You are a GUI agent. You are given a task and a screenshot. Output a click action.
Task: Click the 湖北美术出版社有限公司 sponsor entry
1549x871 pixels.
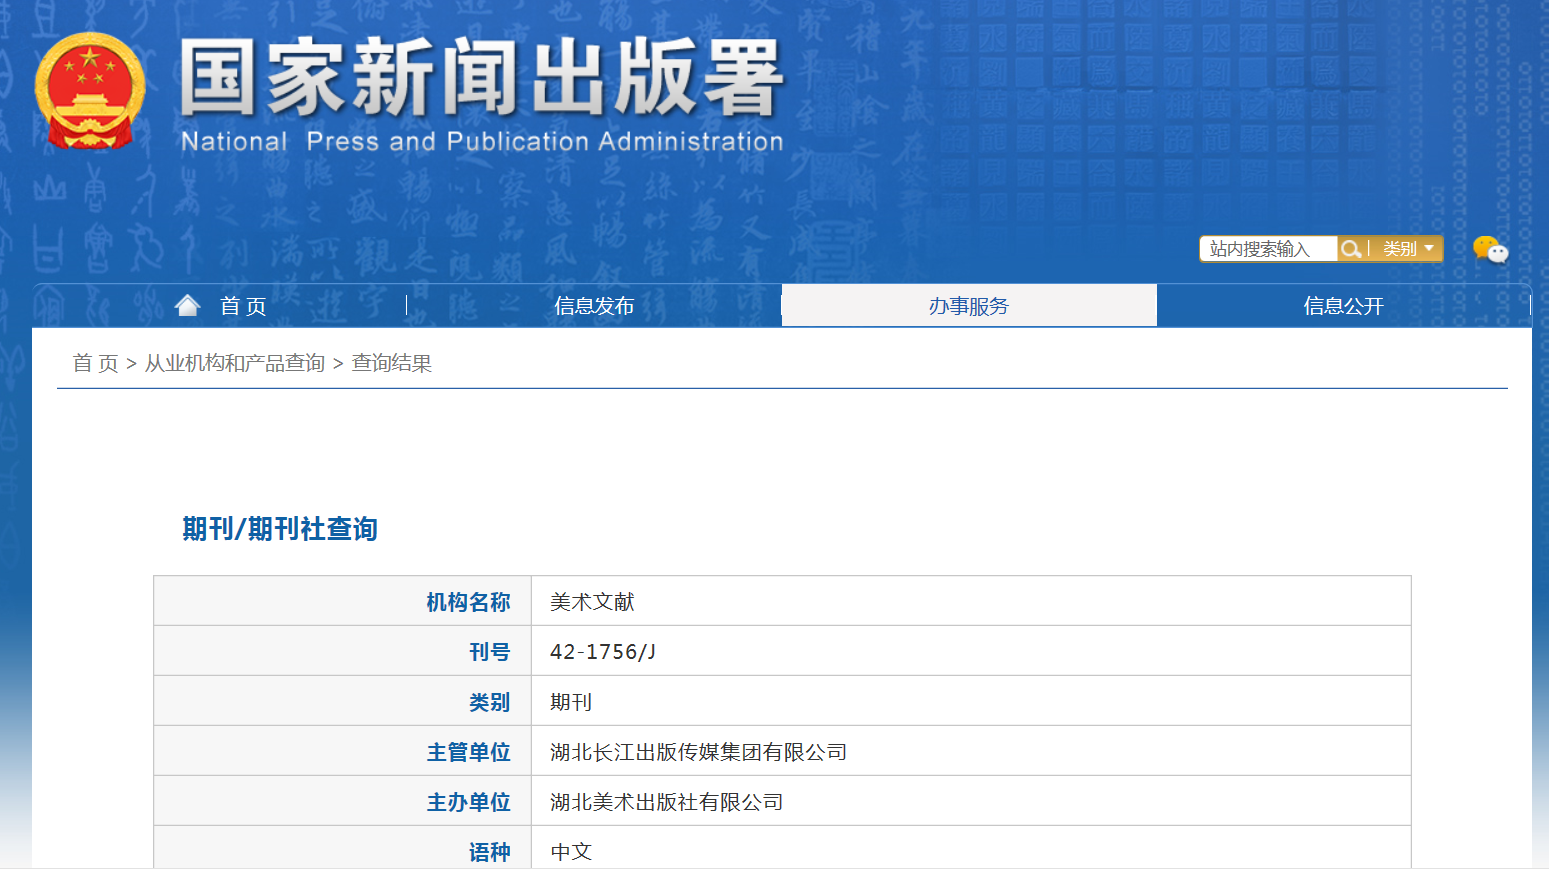667,801
